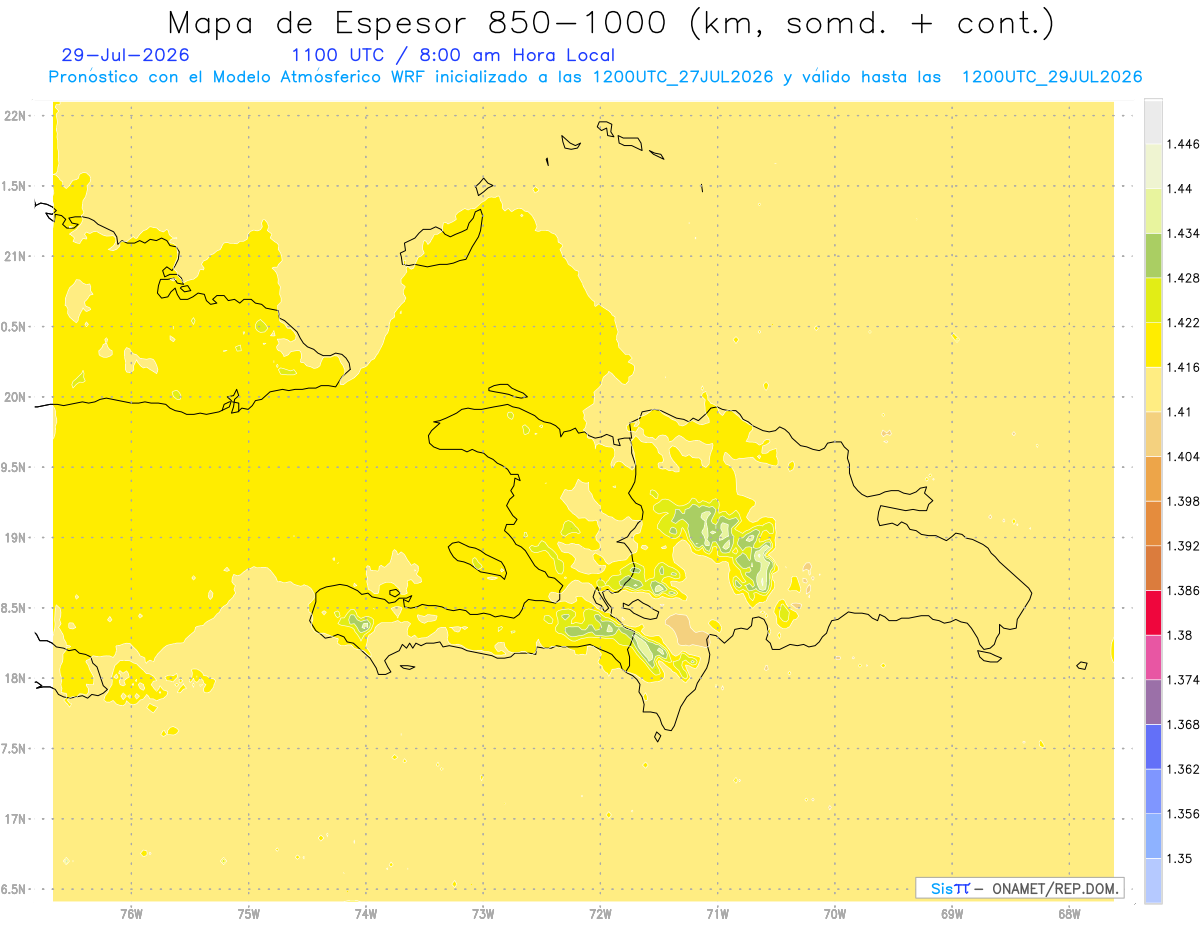The width and height of the screenshot is (1200, 927).
Task: Click the latitude label '6.5N'
Action: click(x=14, y=889)
